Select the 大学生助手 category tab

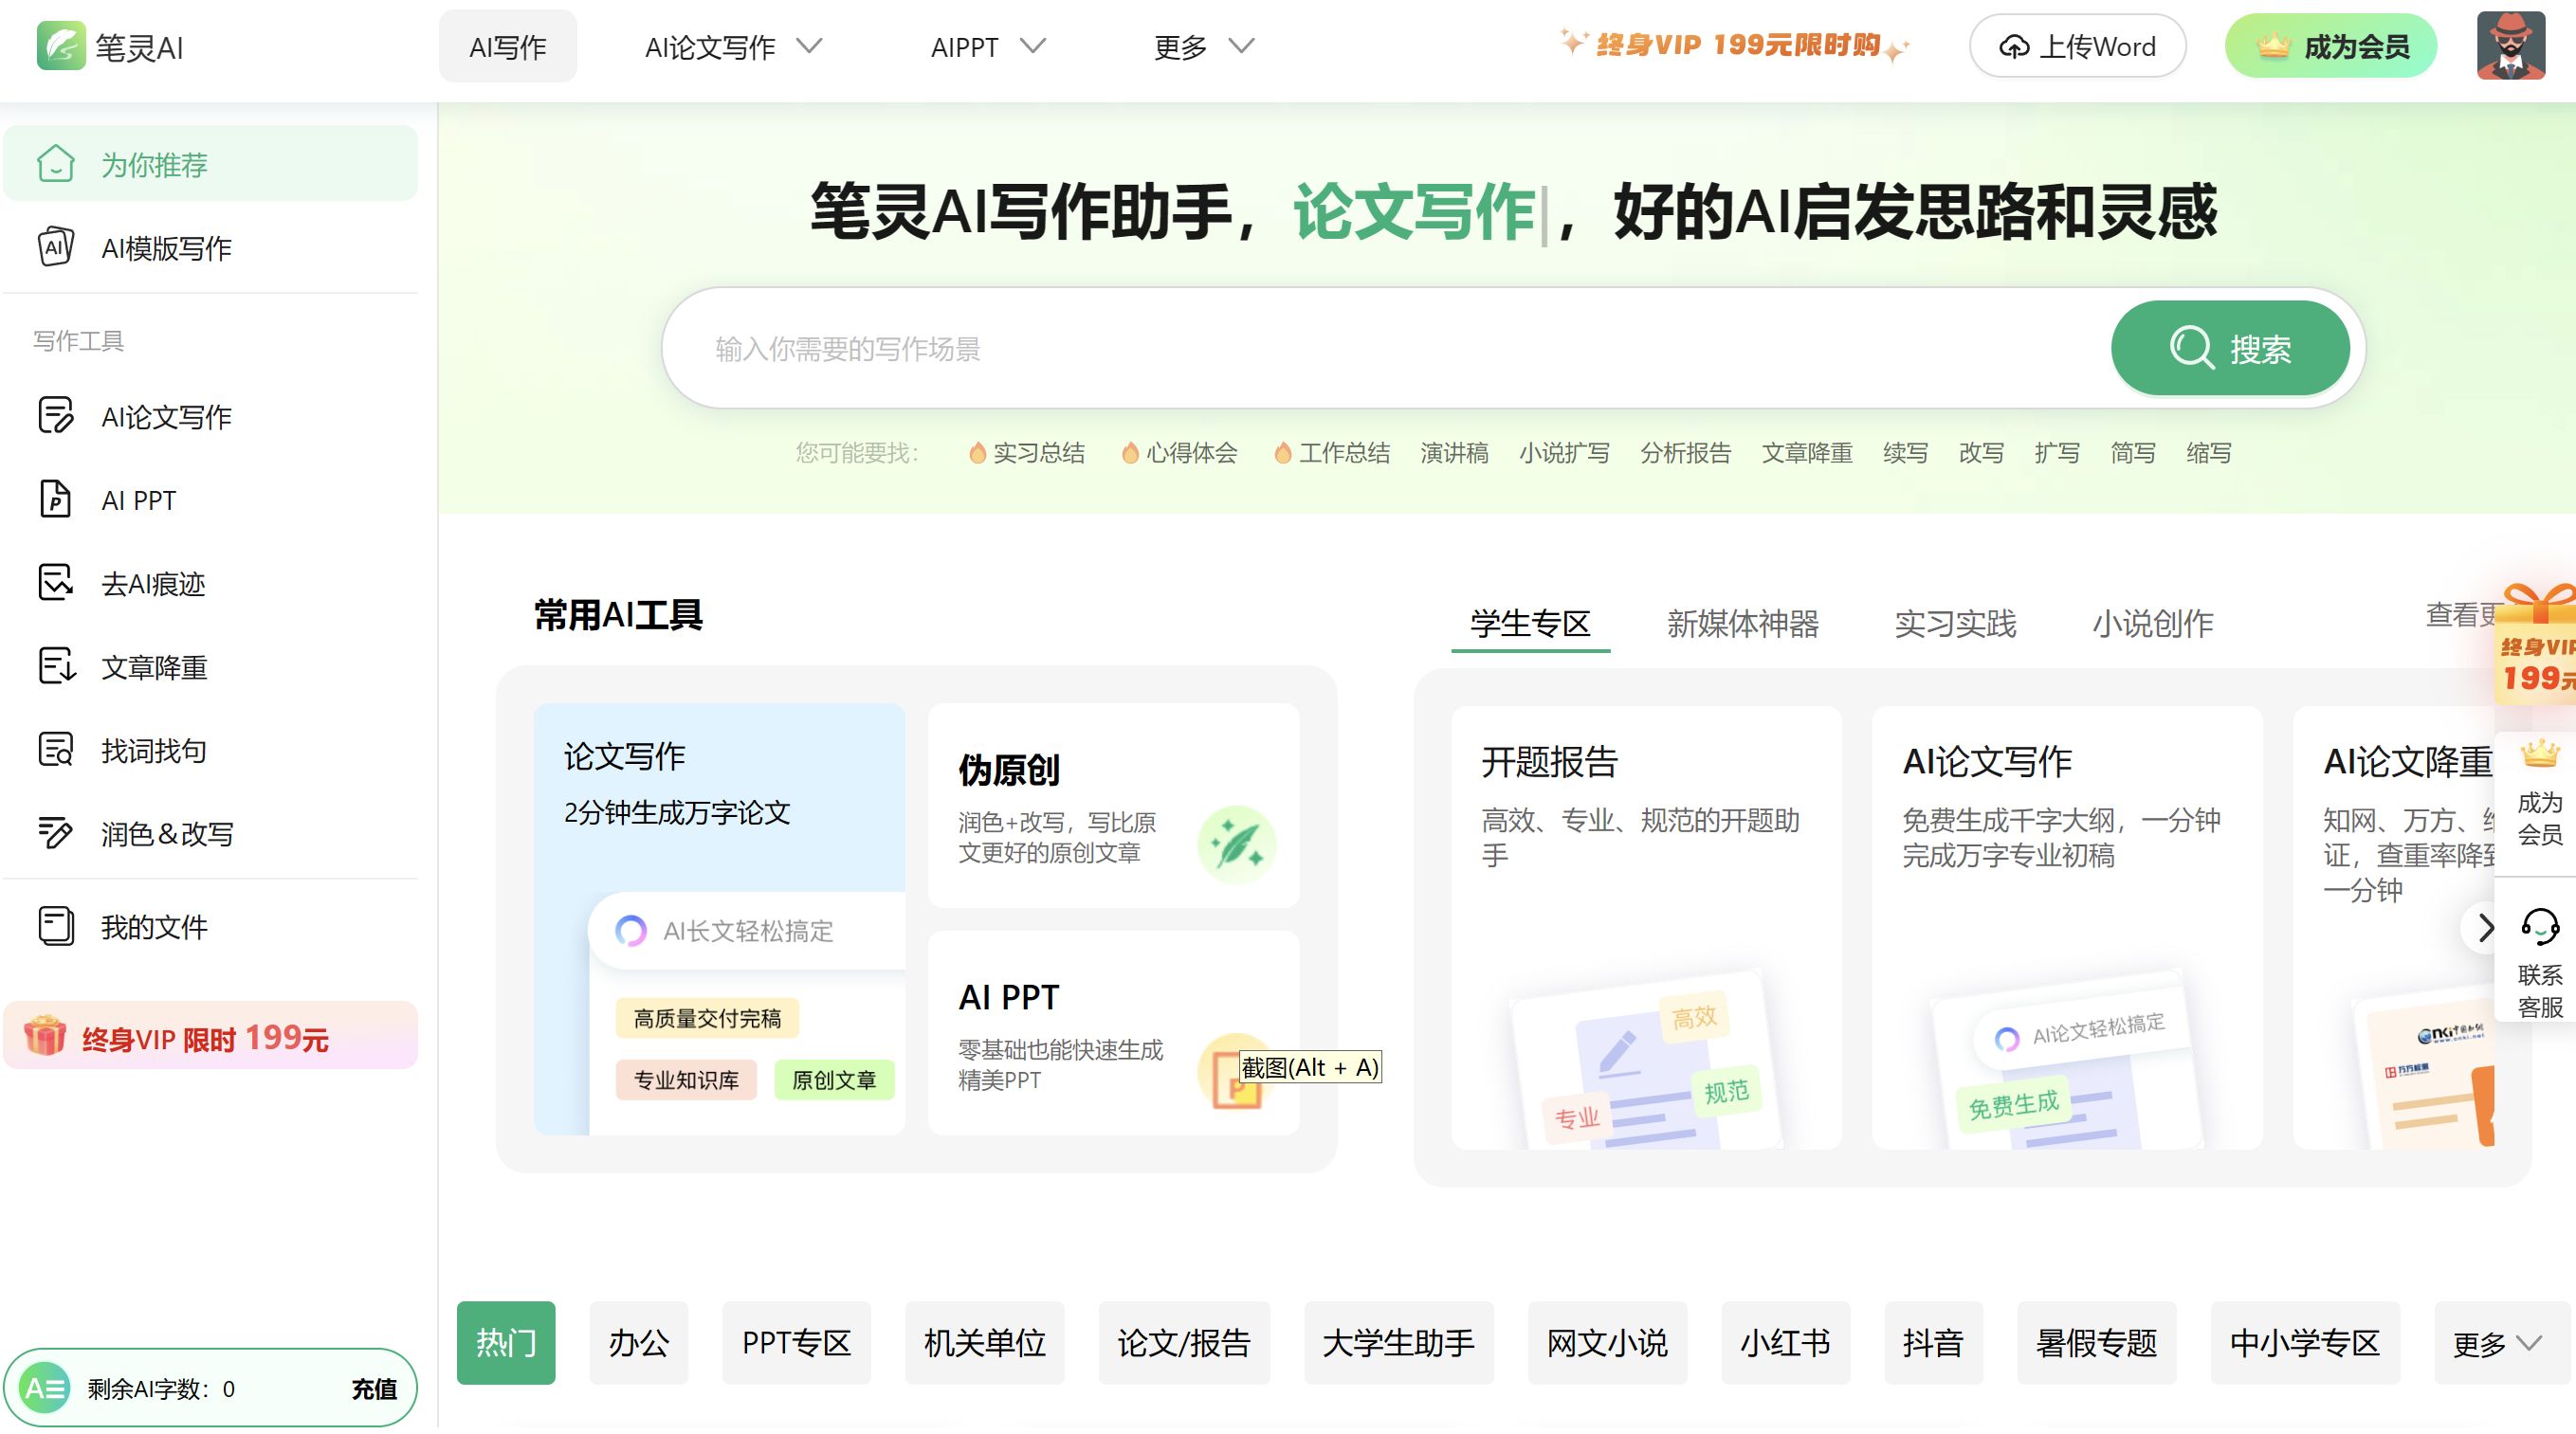point(1399,1343)
